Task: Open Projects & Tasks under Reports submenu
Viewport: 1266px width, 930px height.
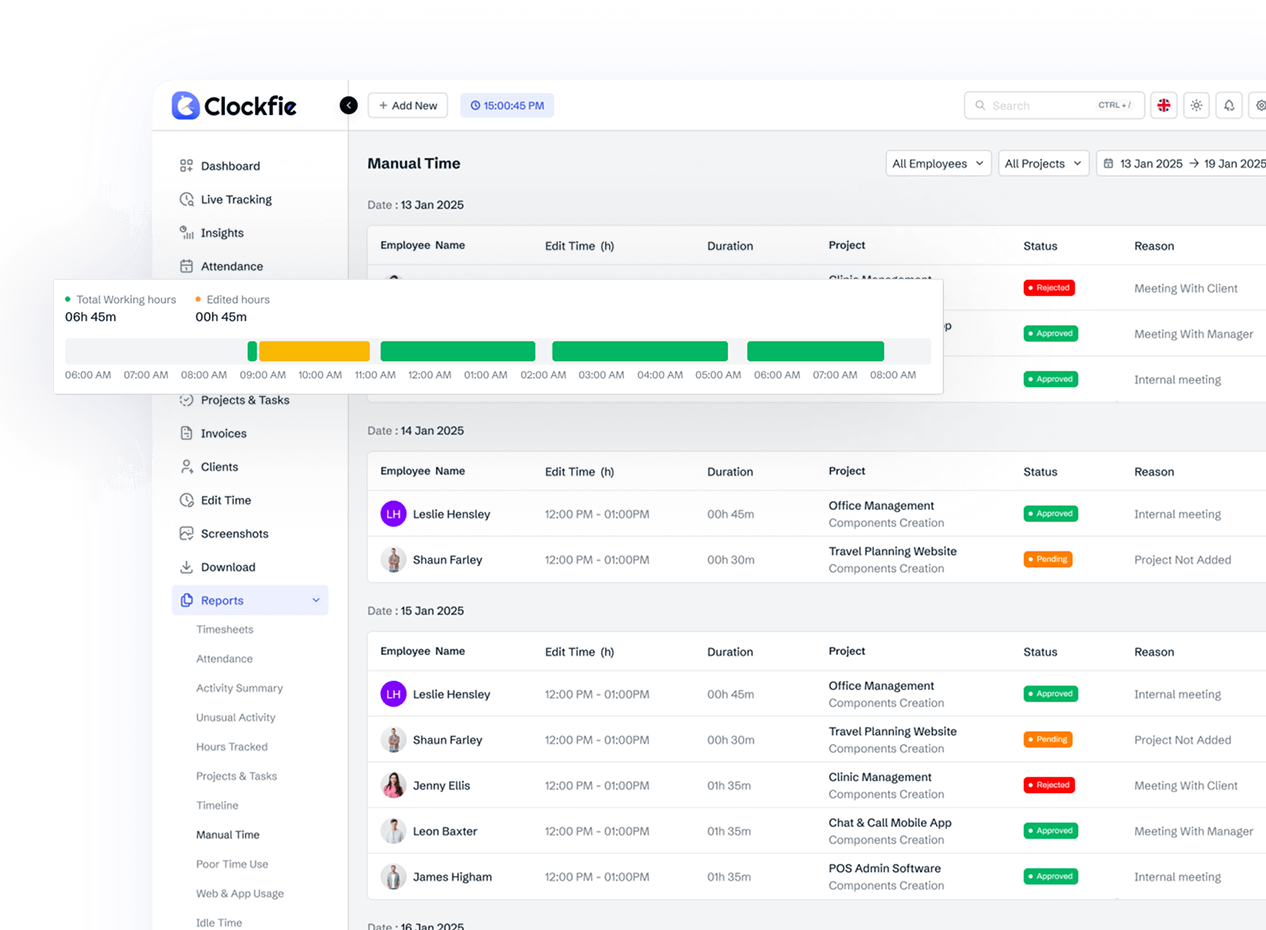Action: pyautogui.click(x=236, y=776)
